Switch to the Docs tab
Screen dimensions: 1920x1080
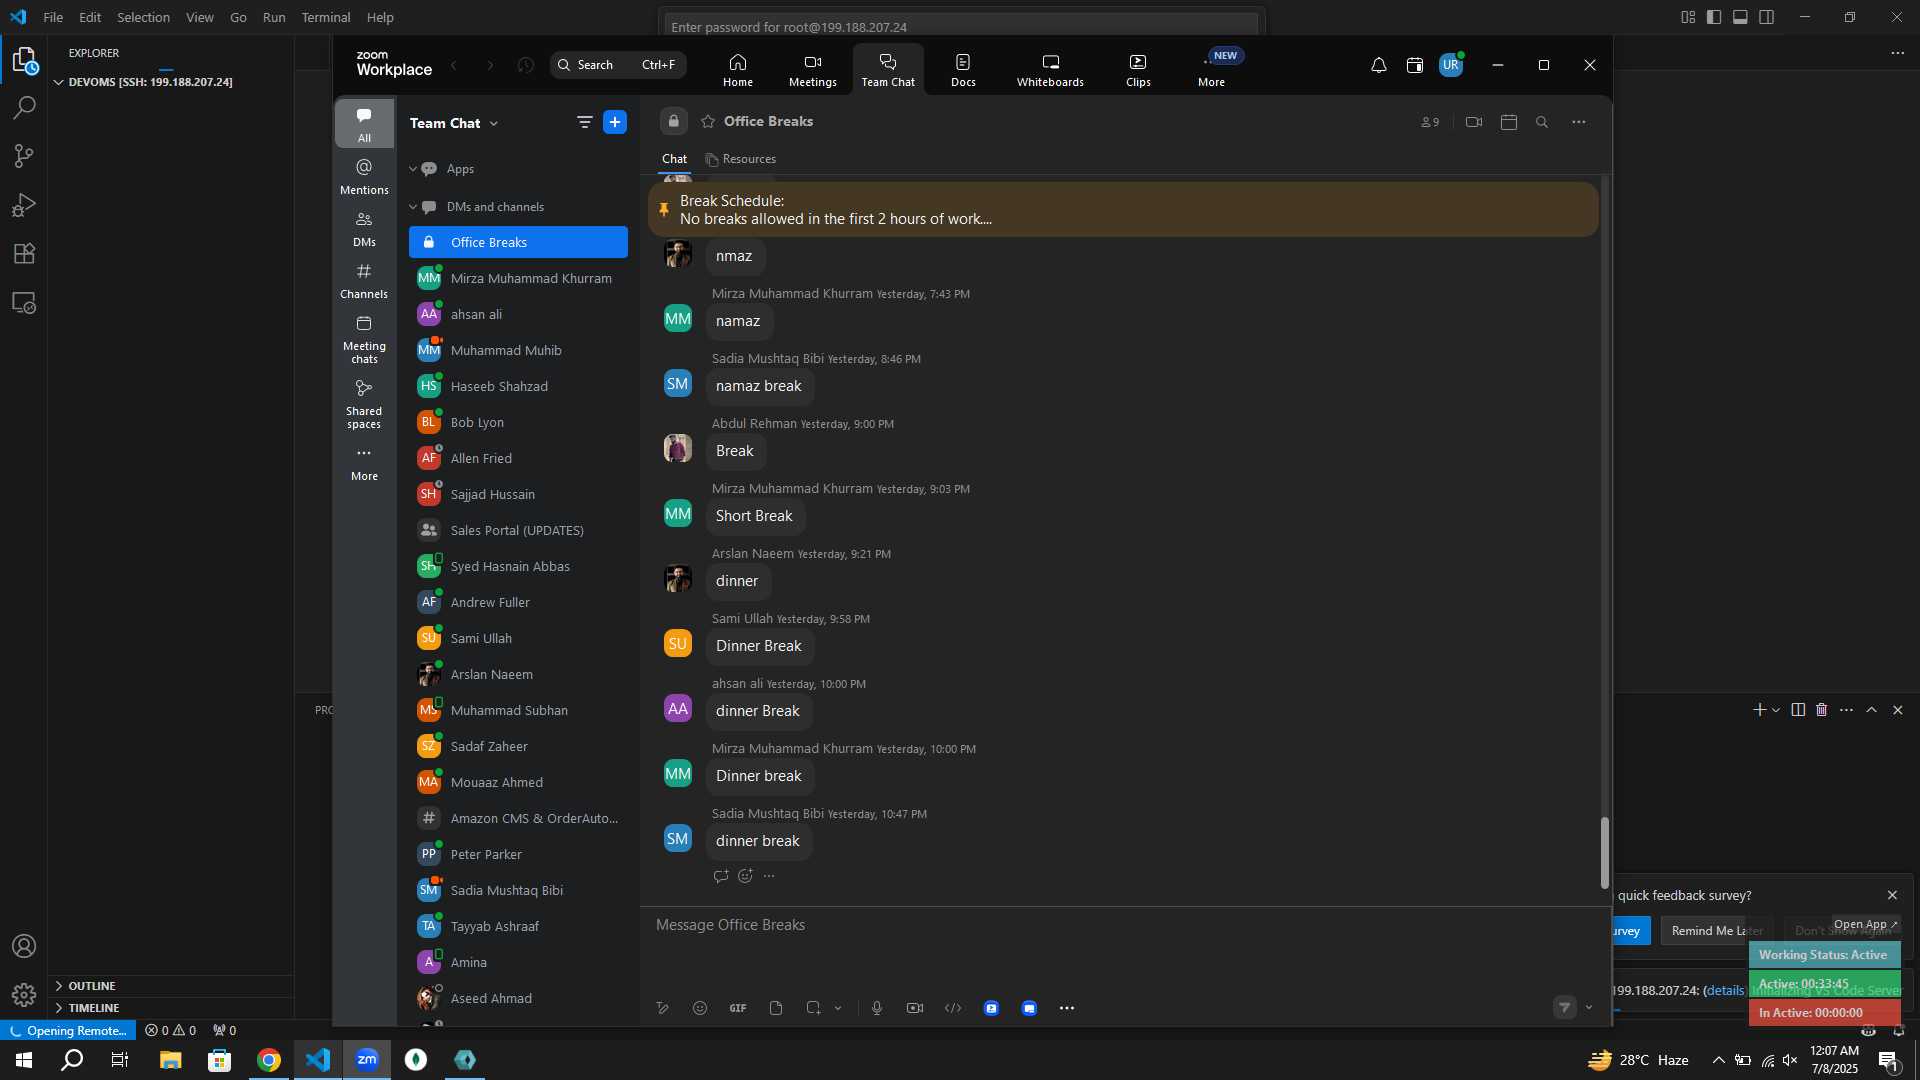tap(963, 70)
